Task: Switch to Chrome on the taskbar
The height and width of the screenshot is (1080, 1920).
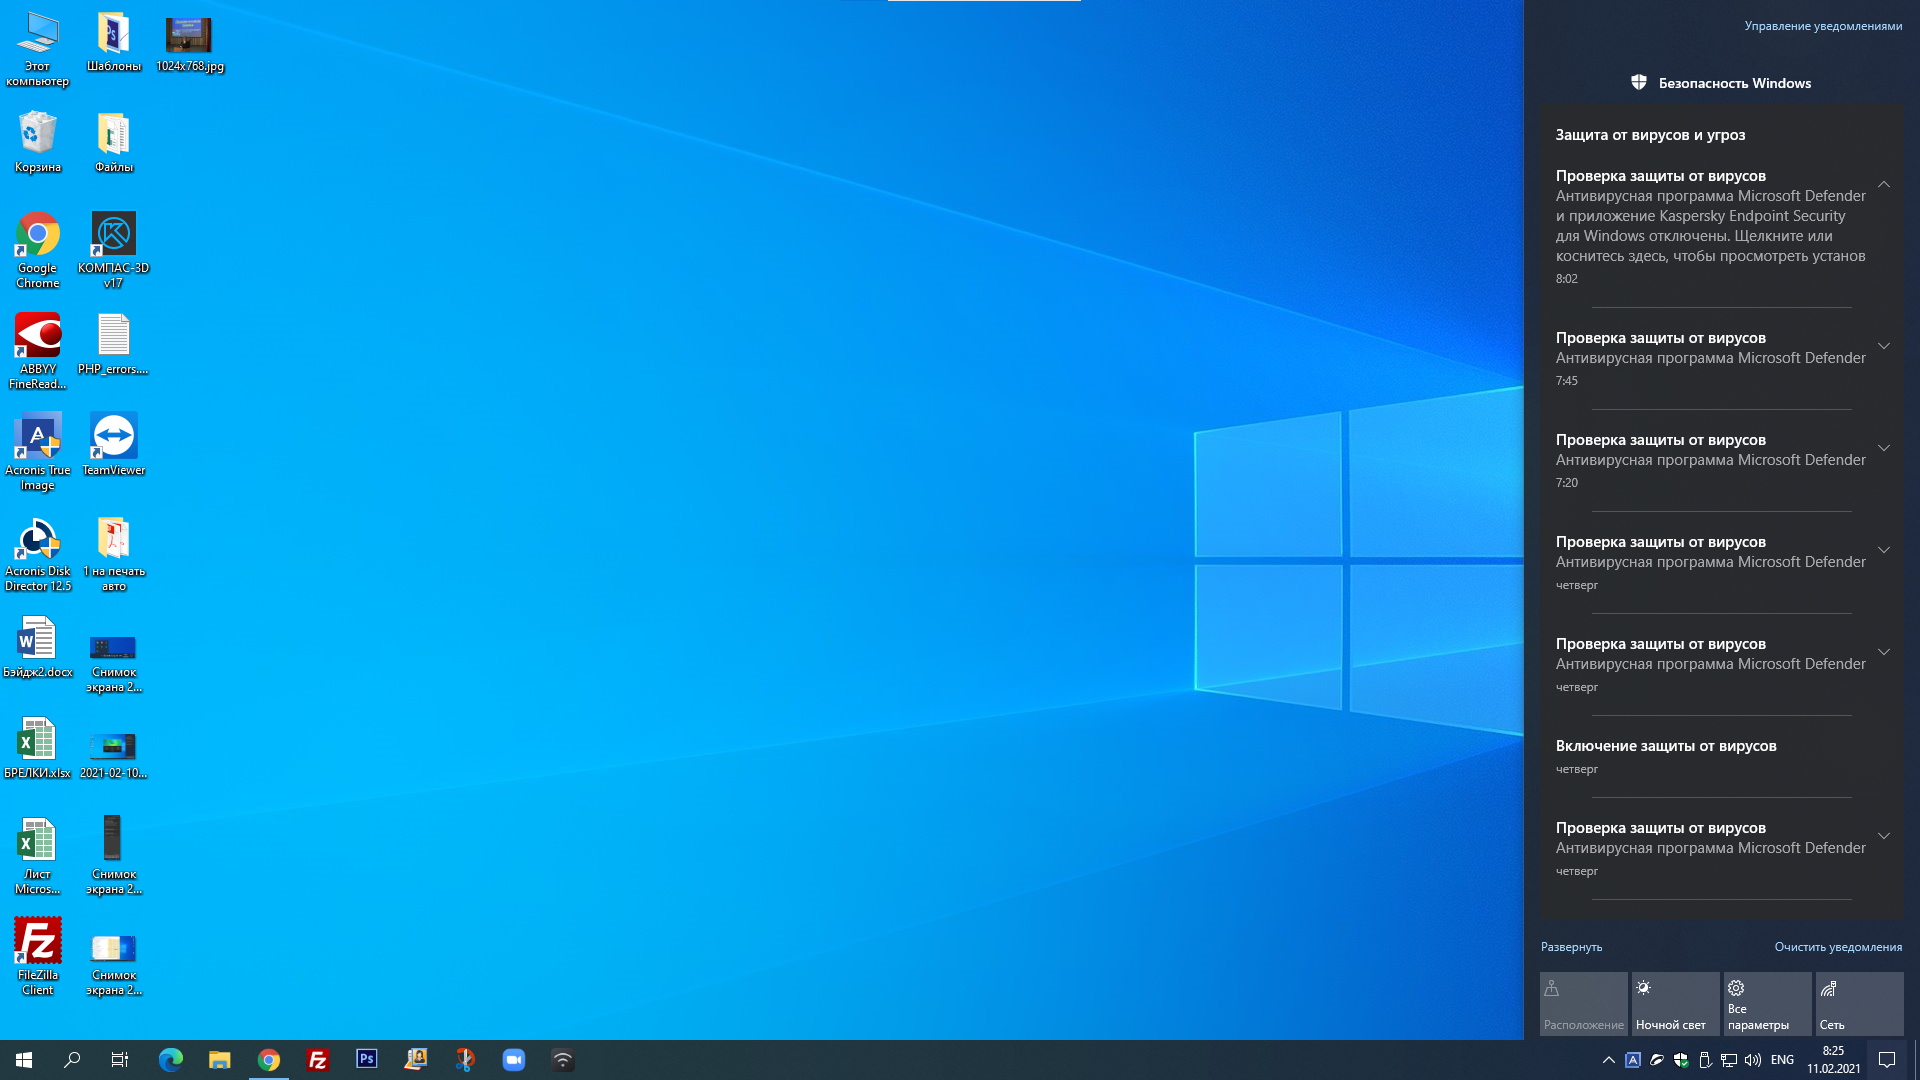Action: pos(269,1060)
